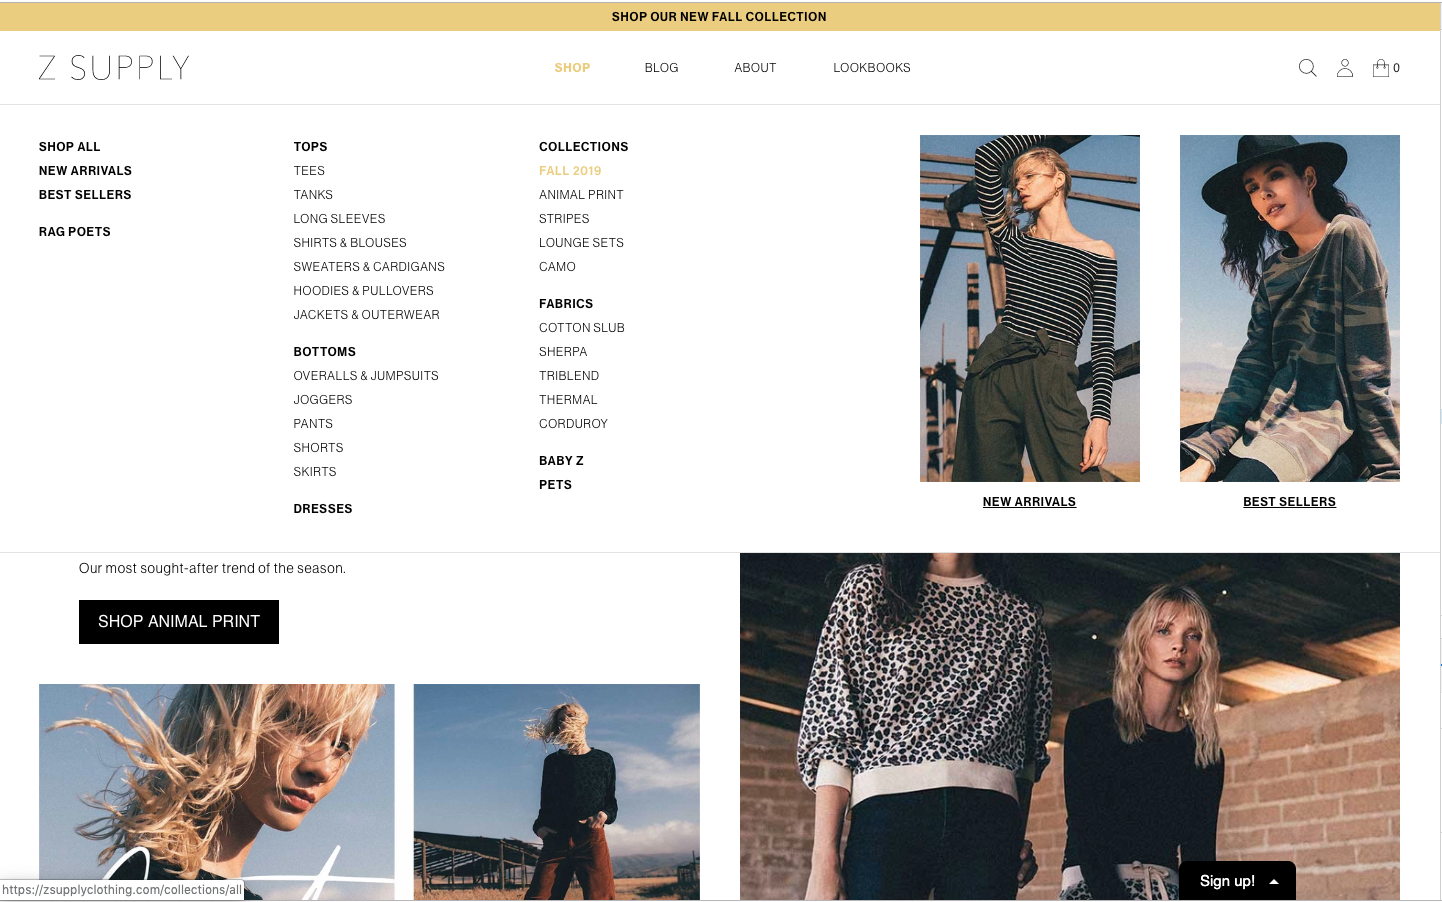
Task: Open the ABOUT page
Action: click(x=755, y=68)
